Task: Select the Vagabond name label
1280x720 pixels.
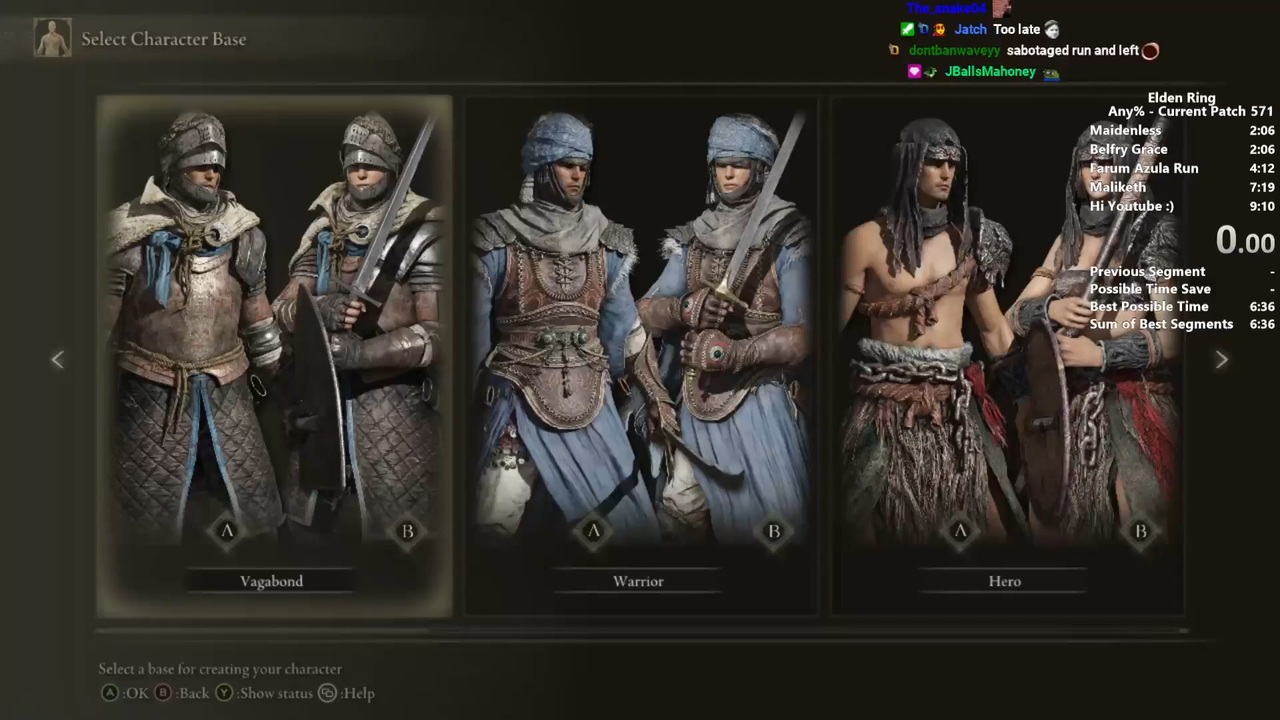Action: click(x=271, y=581)
